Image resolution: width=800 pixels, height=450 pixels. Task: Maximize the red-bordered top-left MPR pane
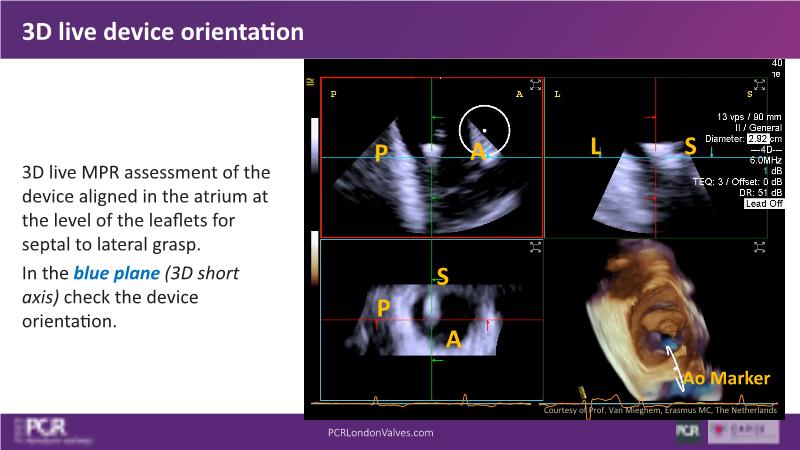click(536, 84)
